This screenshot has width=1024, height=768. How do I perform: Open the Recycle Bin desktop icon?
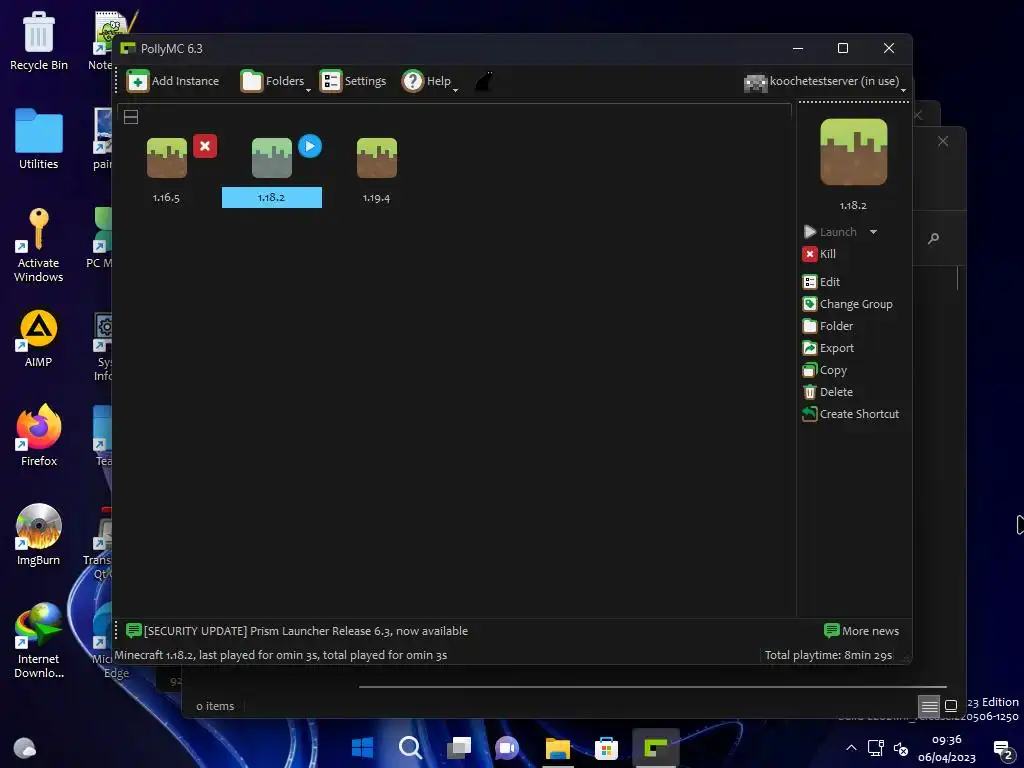(39, 41)
